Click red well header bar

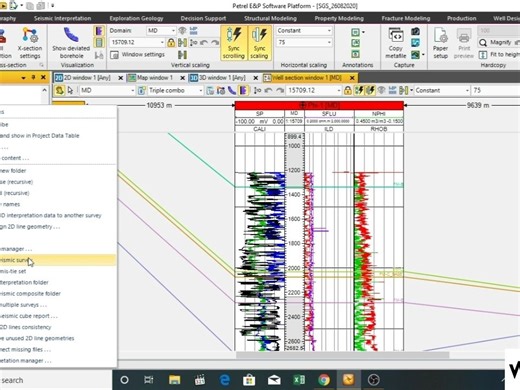(319, 105)
